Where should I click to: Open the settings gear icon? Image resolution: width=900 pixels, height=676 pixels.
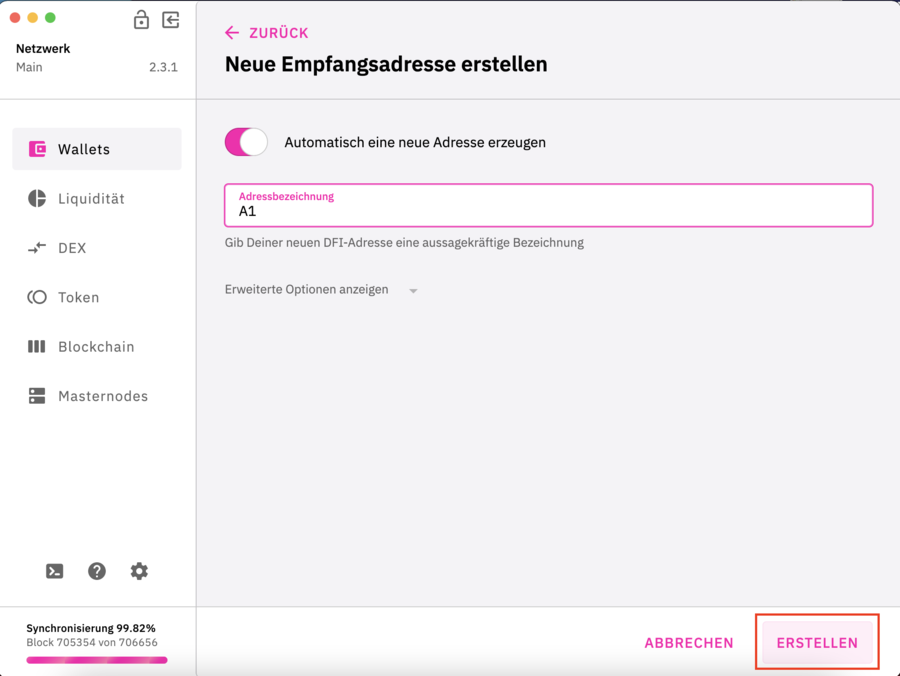coord(139,571)
